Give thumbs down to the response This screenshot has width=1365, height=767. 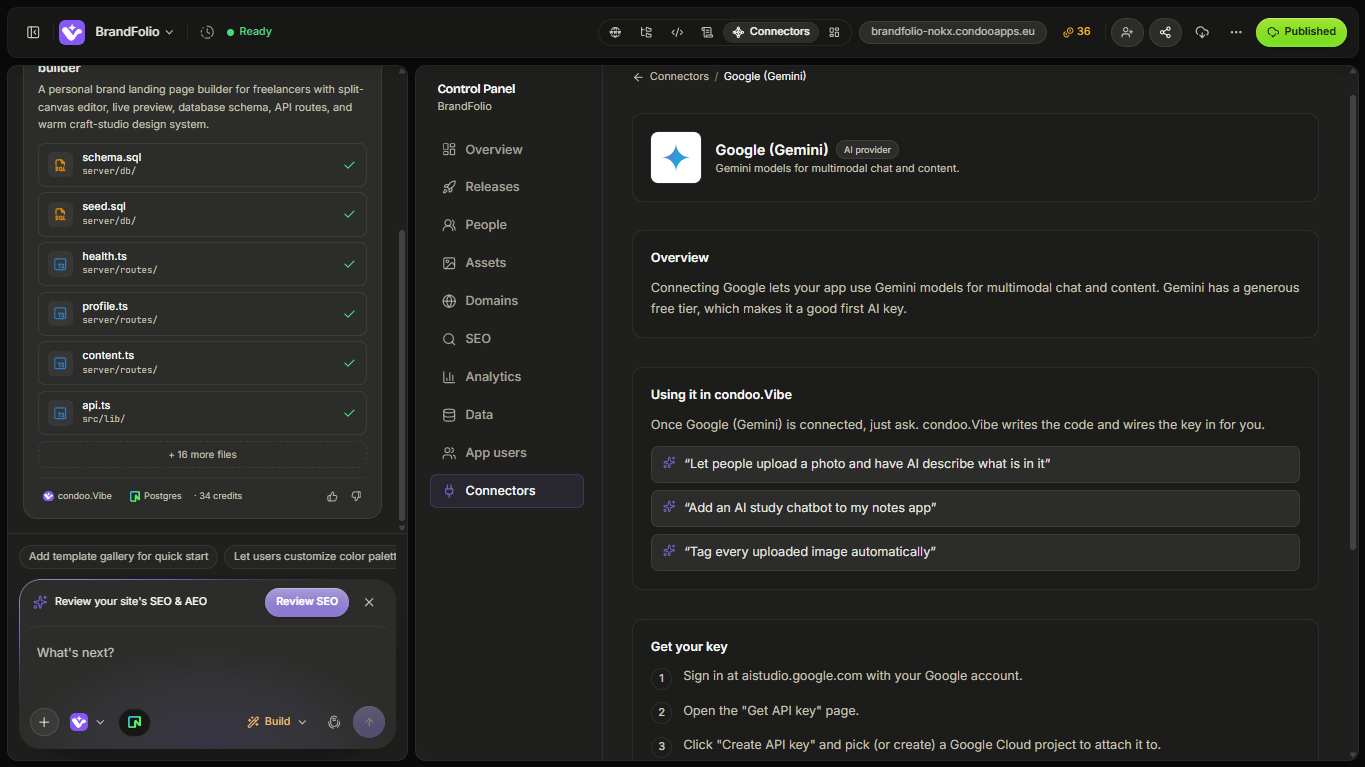tap(356, 496)
